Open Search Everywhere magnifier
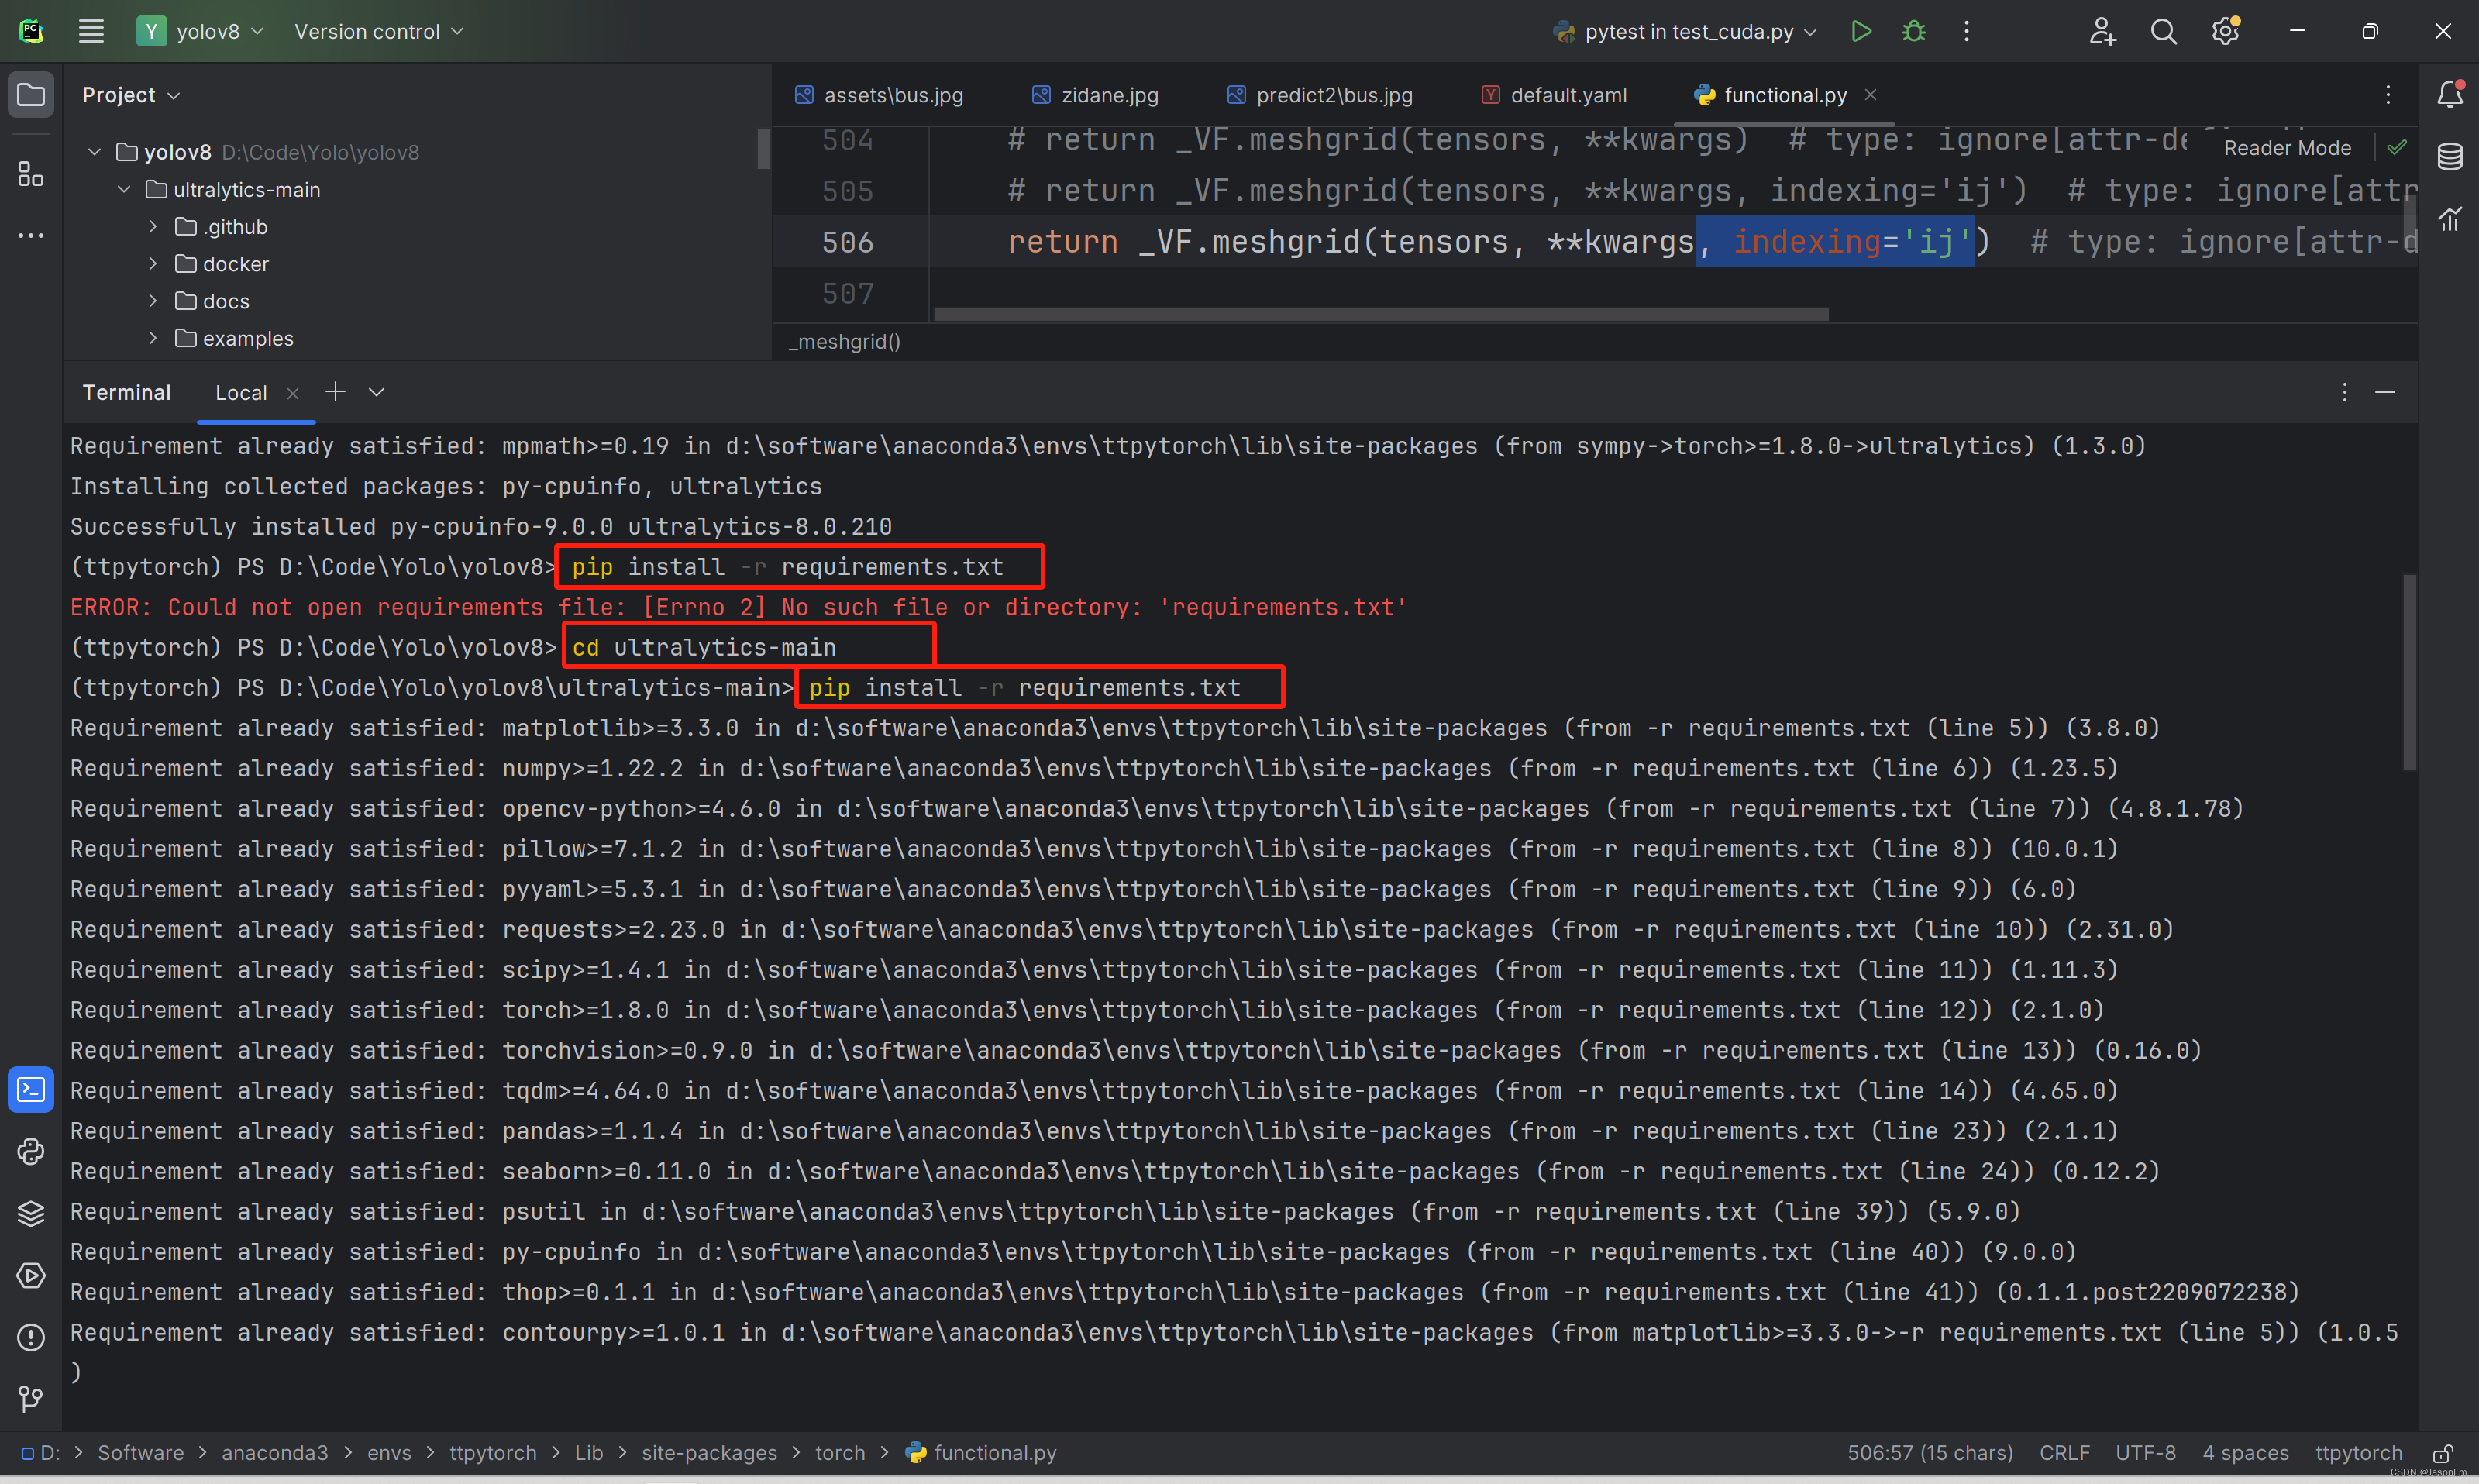Image resolution: width=2479 pixels, height=1484 pixels. (2163, 31)
